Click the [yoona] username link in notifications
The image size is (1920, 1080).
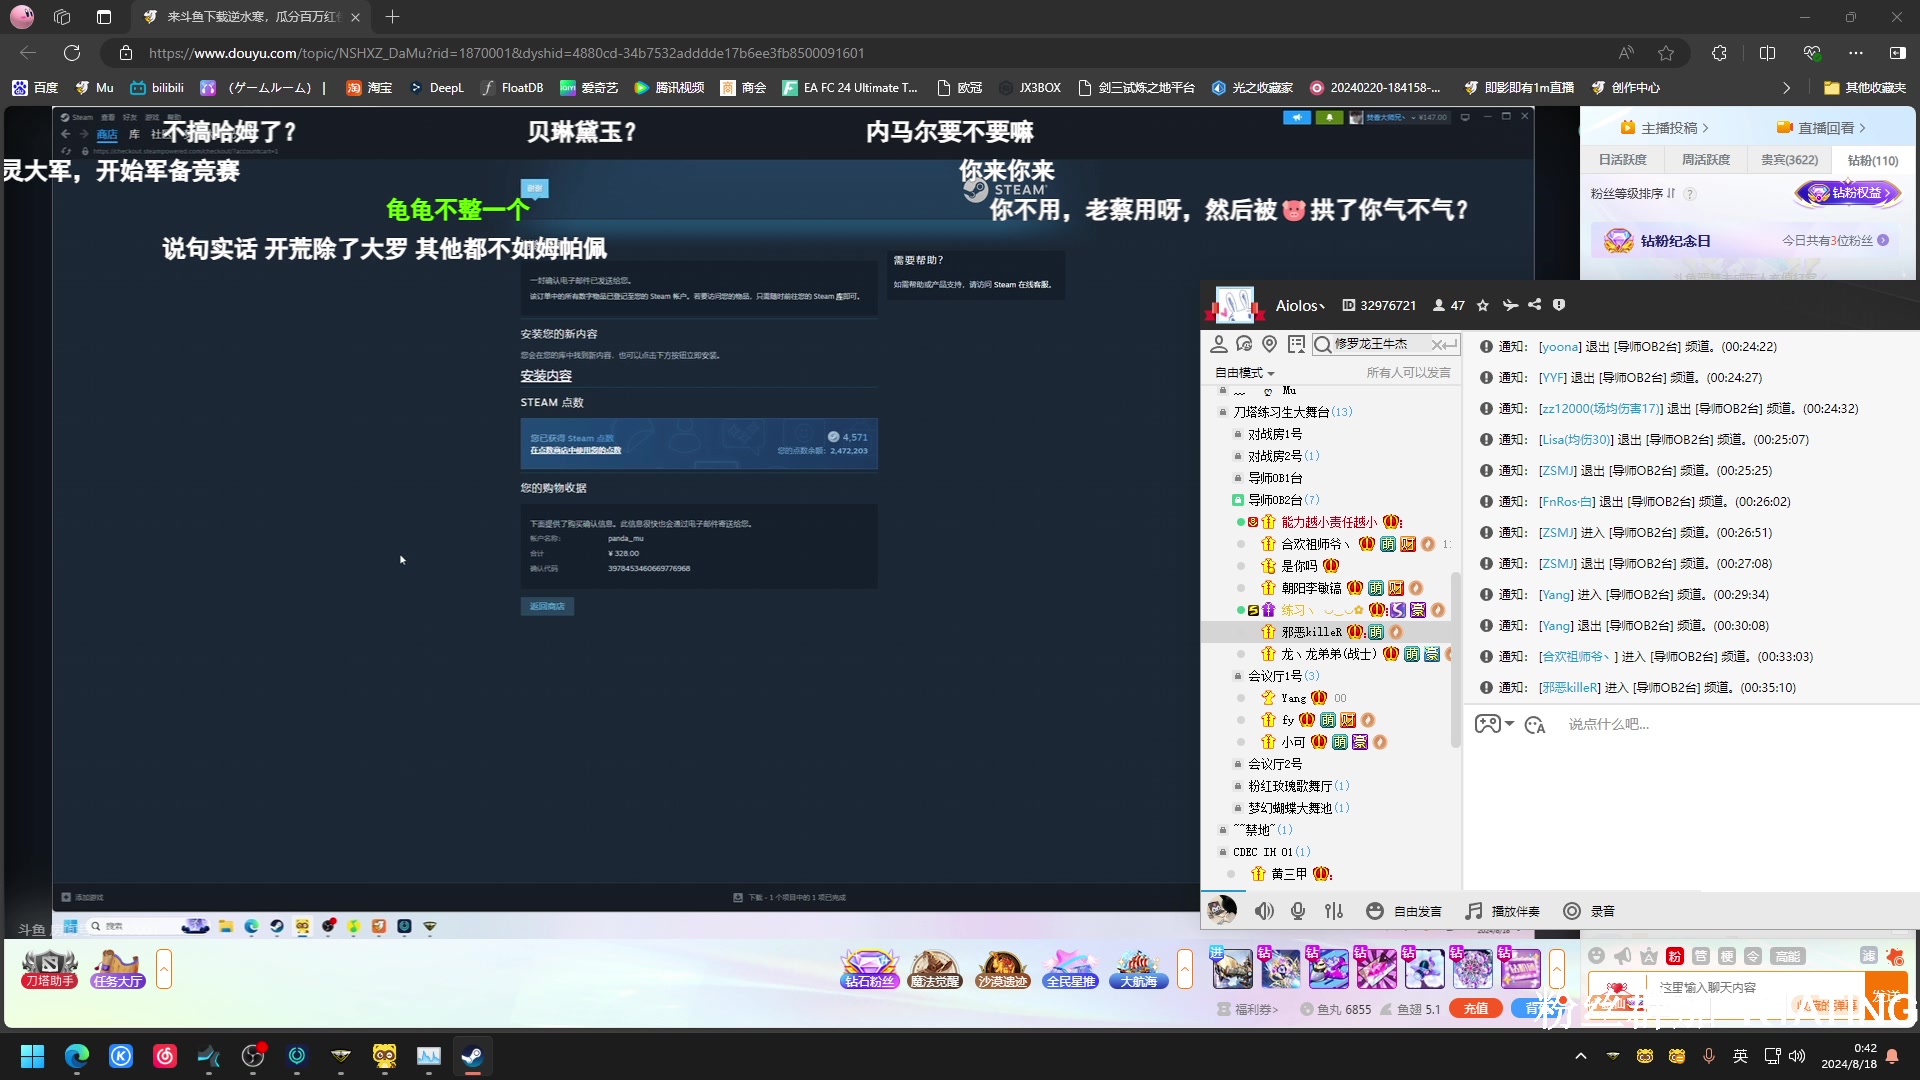pyautogui.click(x=1560, y=347)
